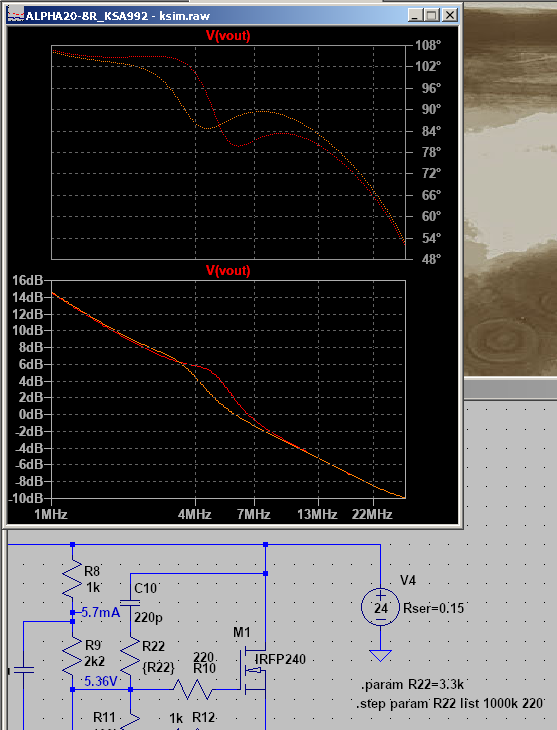Click the V4 reference label

point(408,581)
